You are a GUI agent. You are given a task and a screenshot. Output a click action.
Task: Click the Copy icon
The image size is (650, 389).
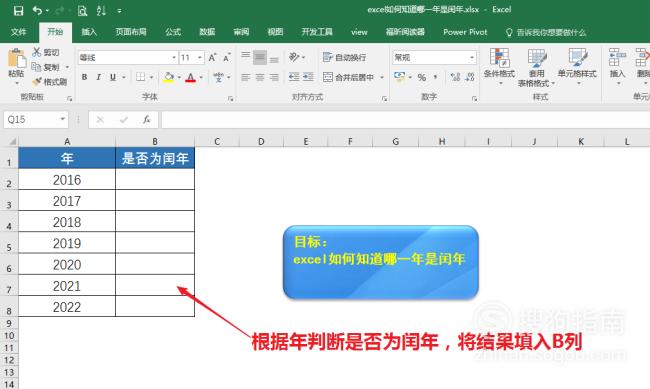(x=36, y=67)
